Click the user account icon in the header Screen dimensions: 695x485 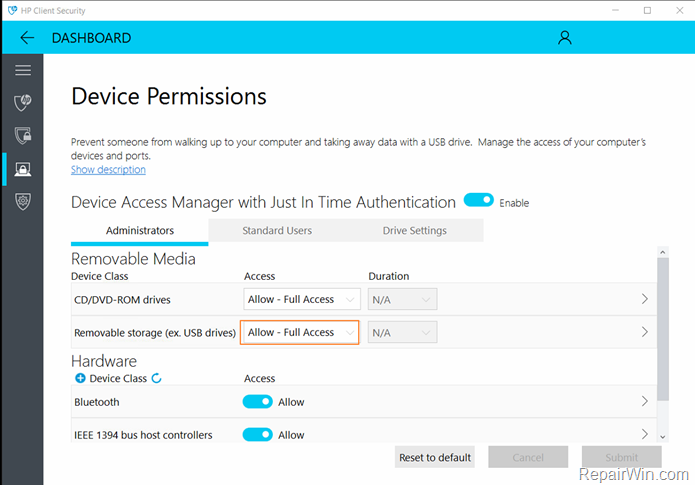click(565, 38)
